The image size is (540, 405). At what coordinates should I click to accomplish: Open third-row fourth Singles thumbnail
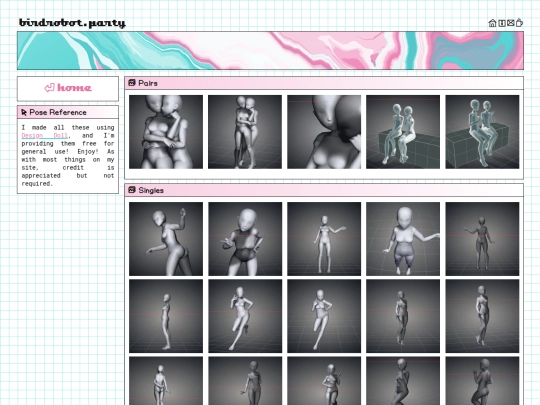coord(403,381)
